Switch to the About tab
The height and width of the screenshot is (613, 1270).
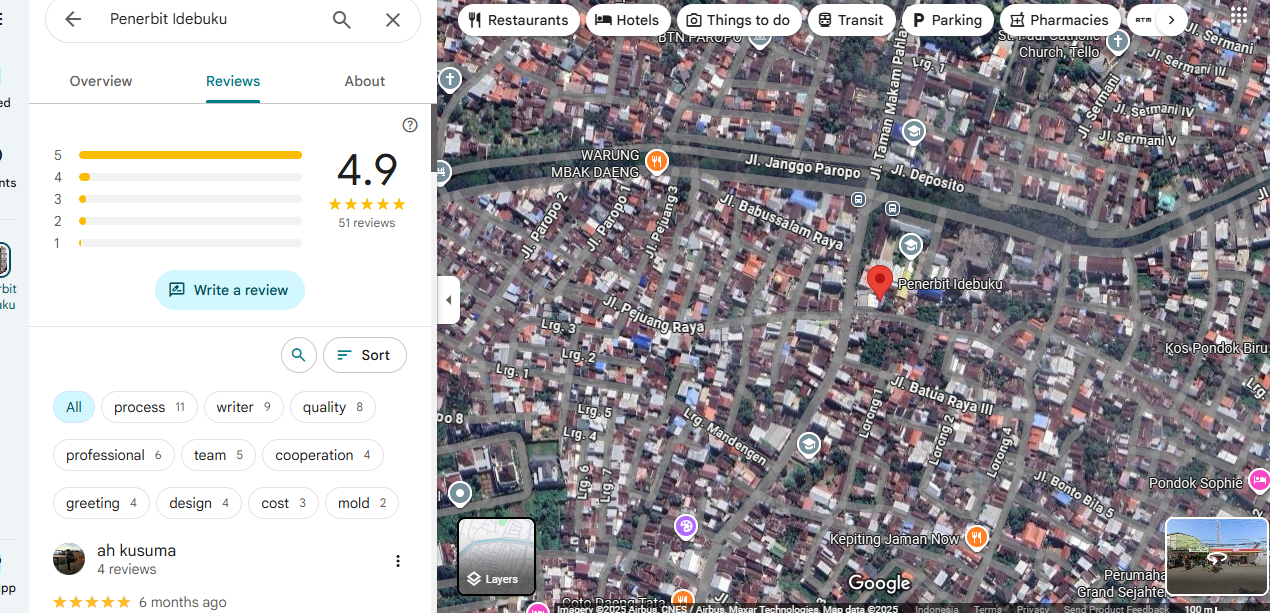(x=365, y=81)
